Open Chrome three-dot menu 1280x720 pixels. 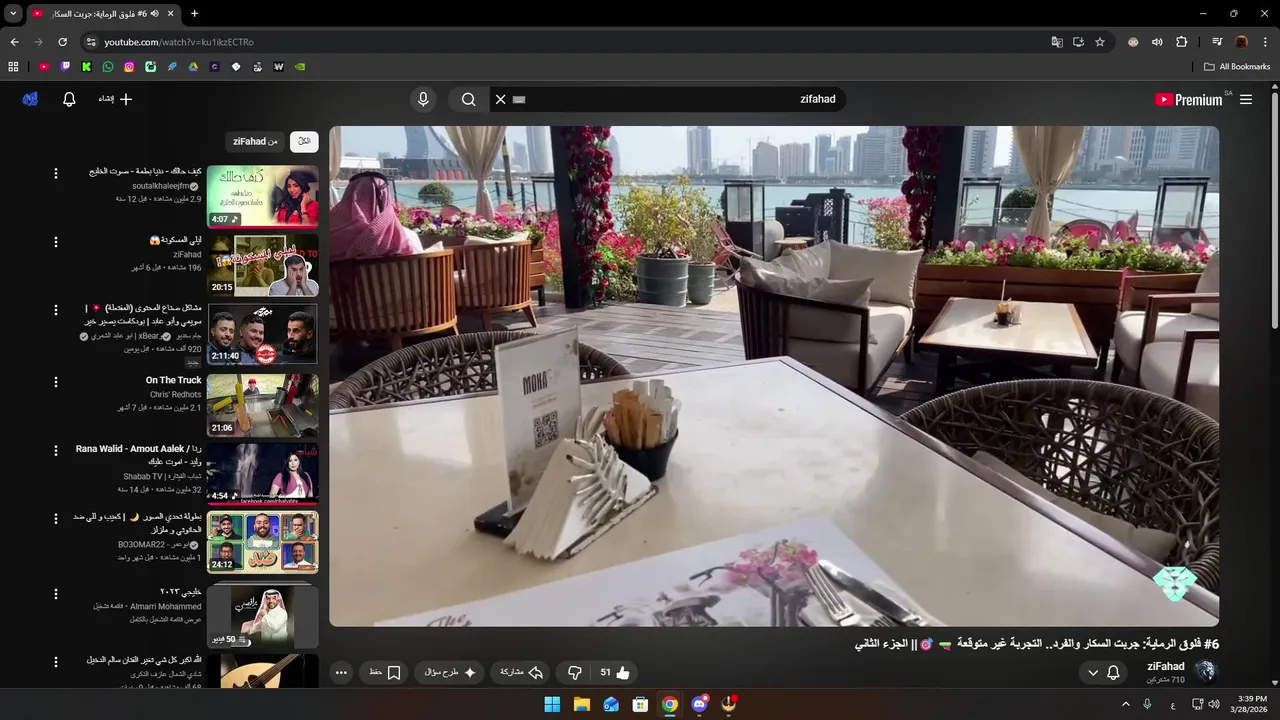pyautogui.click(x=1266, y=42)
